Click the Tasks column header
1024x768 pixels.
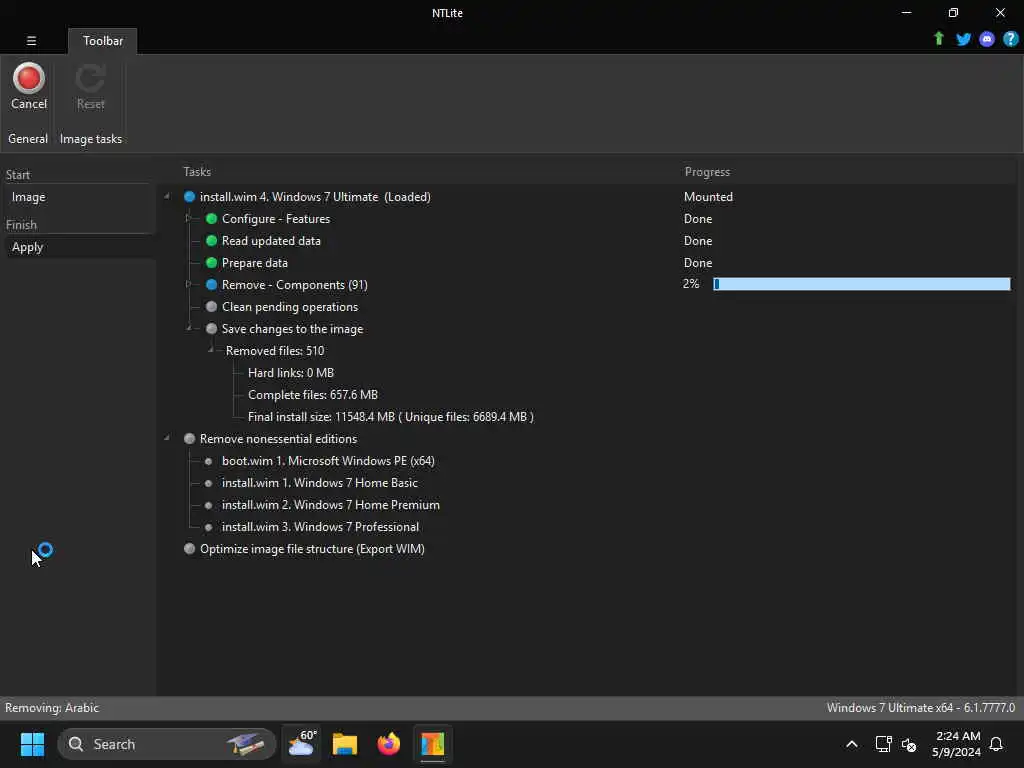point(197,172)
